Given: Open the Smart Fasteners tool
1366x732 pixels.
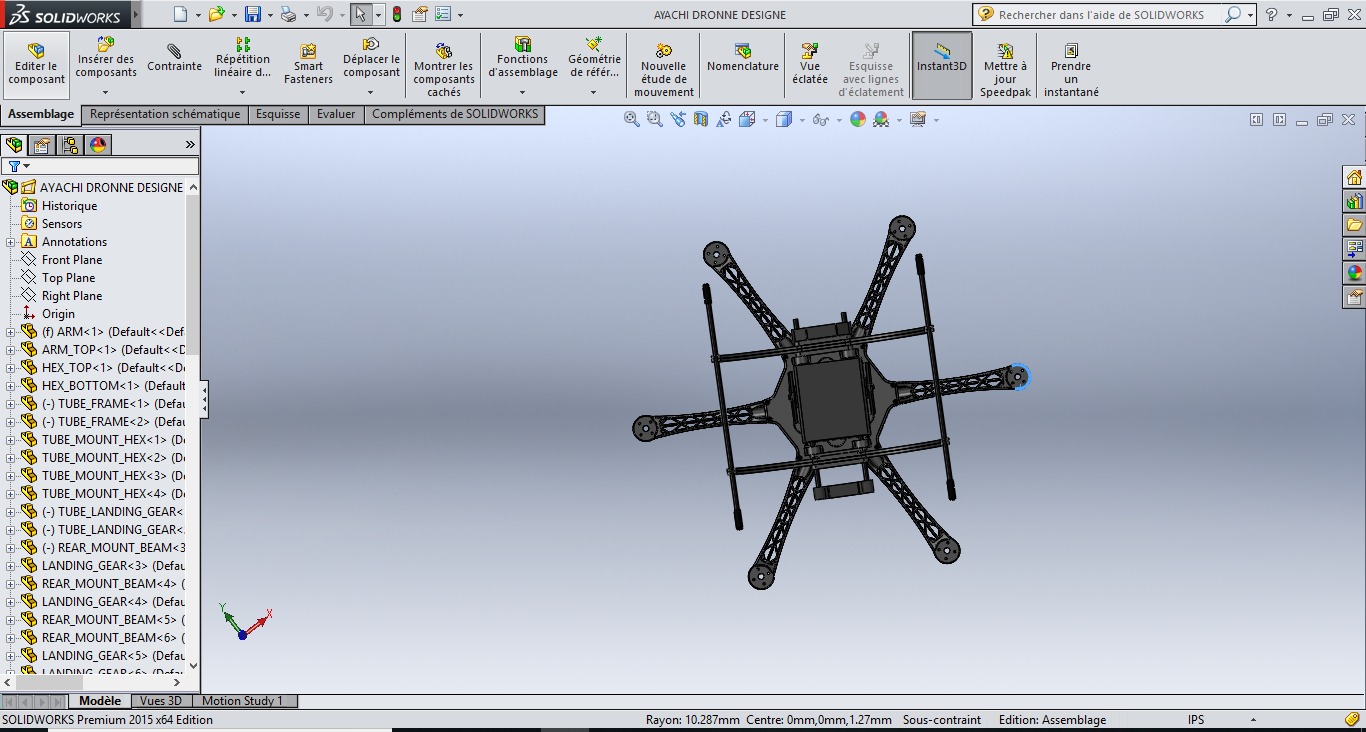Looking at the screenshot, I should point(308,65).
